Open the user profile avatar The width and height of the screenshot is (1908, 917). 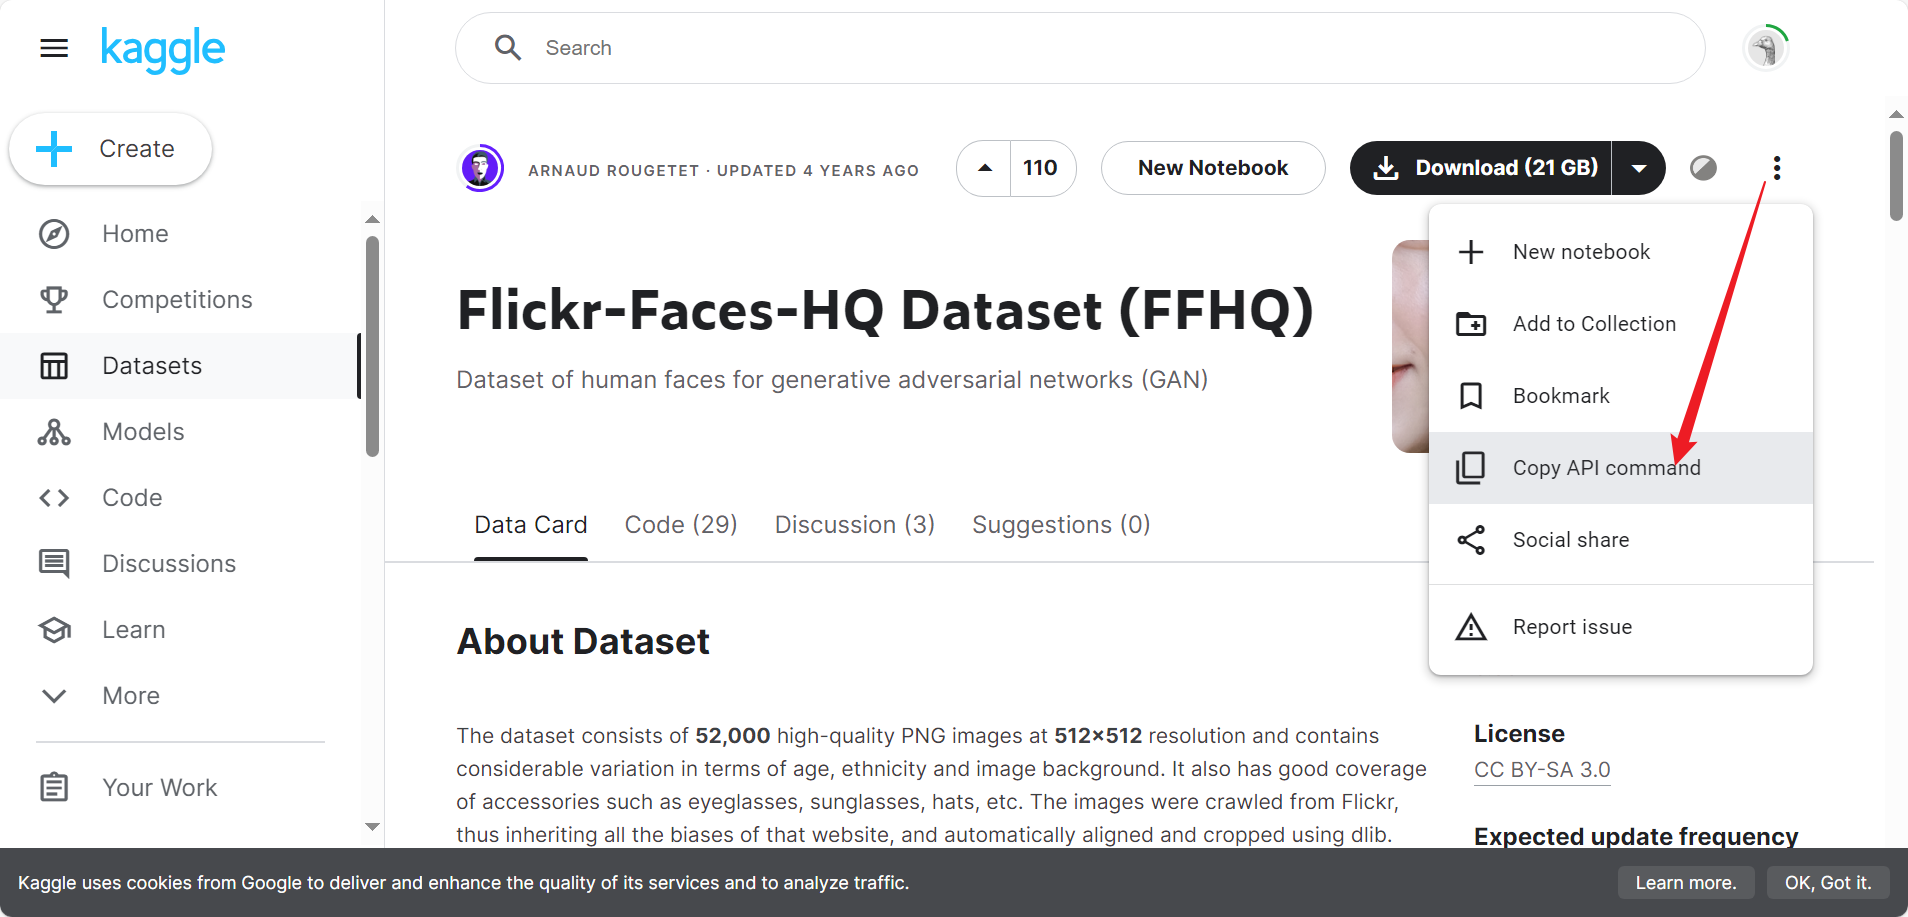[x=1765, y=48]
